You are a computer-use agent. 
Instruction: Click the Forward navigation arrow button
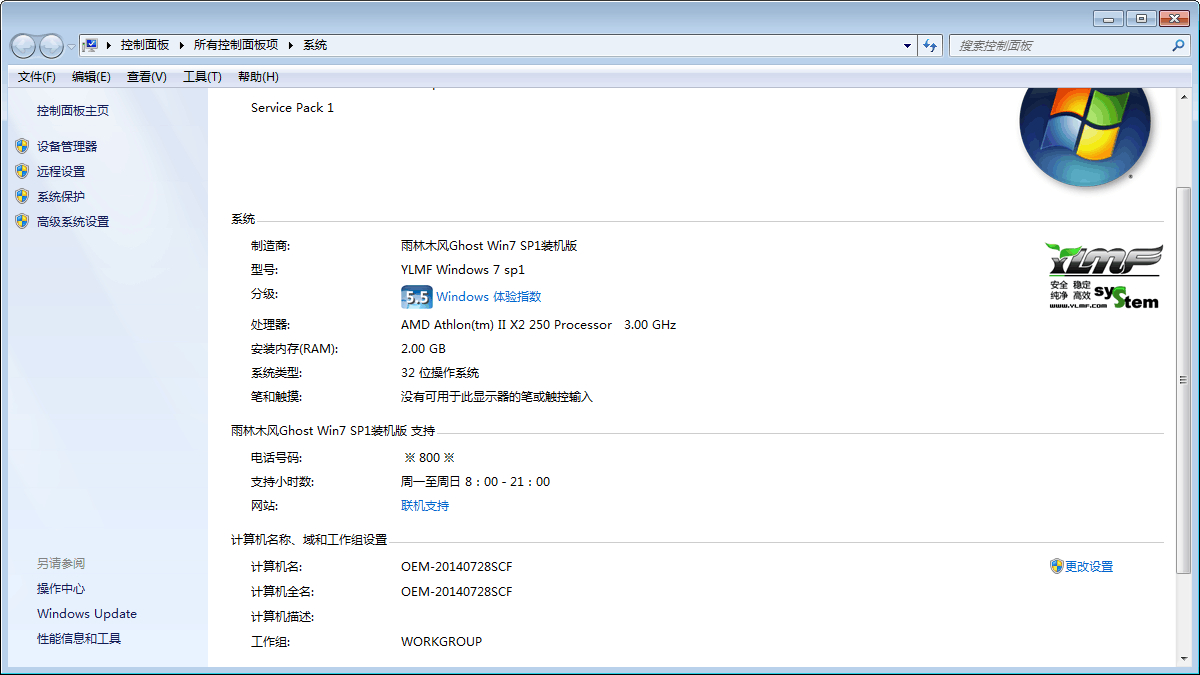click(x=51, y=45)
